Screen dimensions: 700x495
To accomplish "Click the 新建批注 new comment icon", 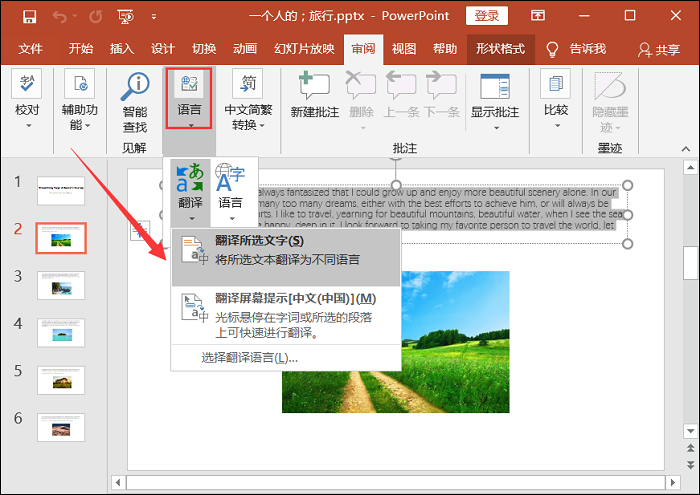I will click(x=314, y=85).
